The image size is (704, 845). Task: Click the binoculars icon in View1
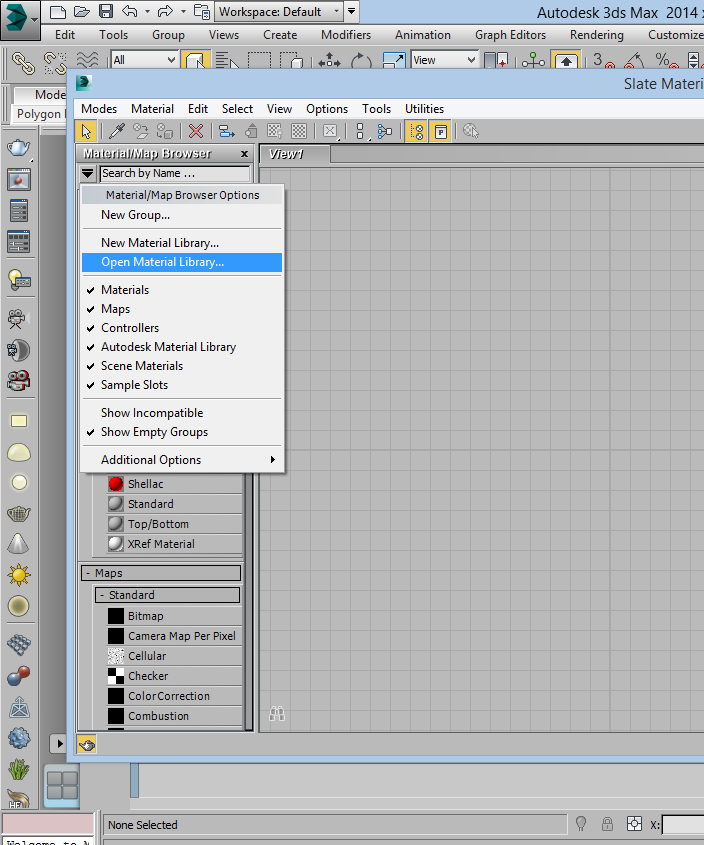(277, 714)
